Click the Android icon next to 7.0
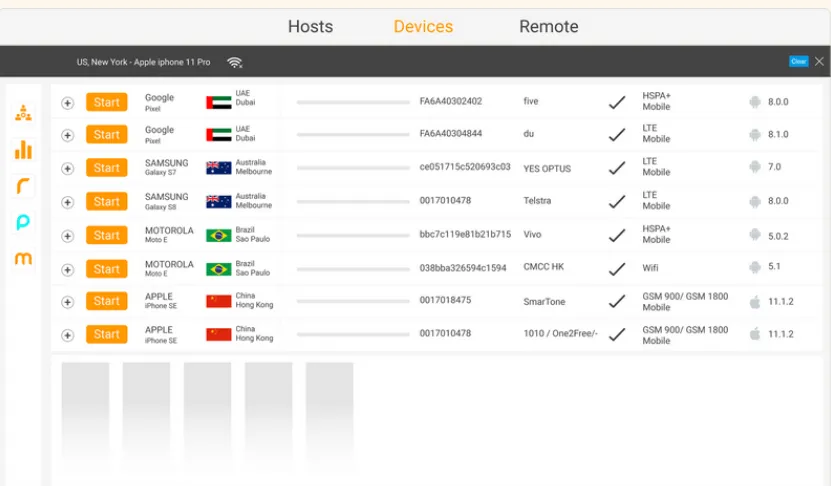Viewport: 831px width, 486px height. click(755, 167)
